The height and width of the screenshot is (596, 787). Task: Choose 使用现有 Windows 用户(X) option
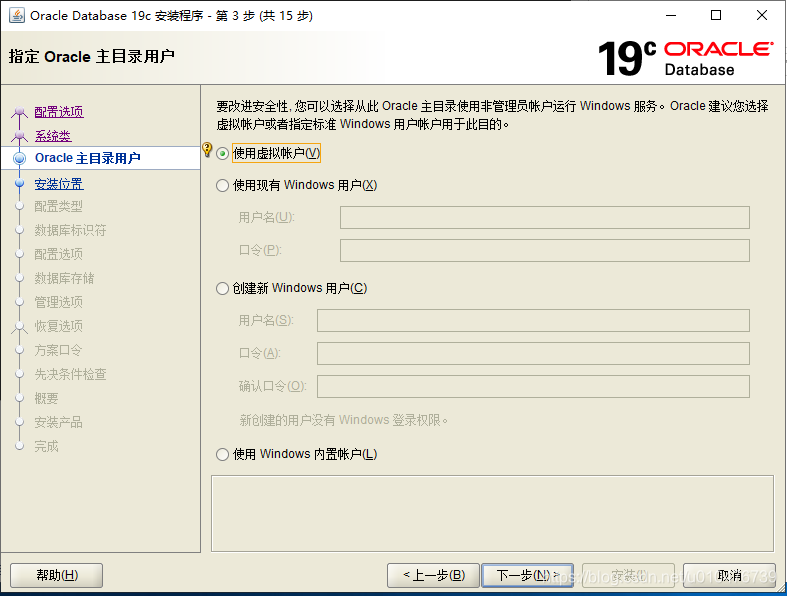pyautogui.click(x=222, y=186)
